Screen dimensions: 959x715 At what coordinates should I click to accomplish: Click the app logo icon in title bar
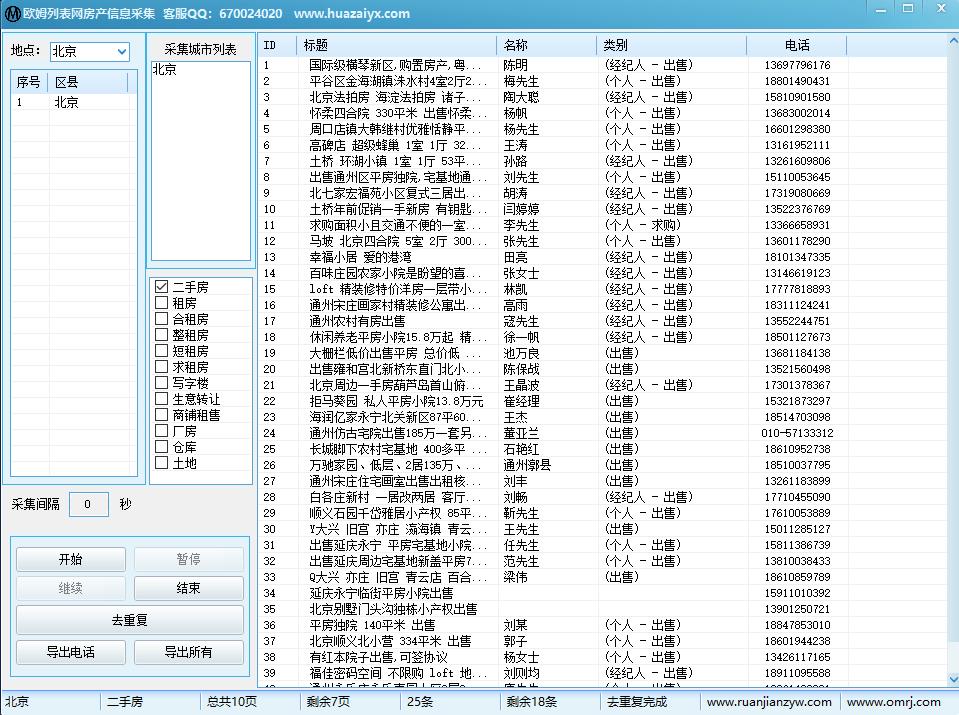point(12,13)
